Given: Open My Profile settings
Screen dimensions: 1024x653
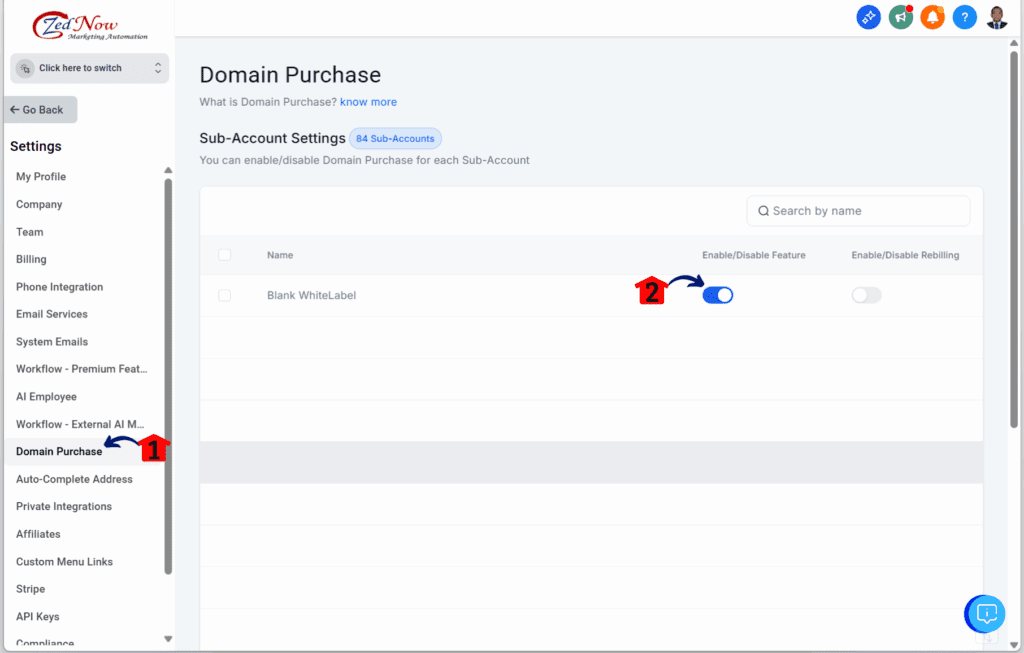Looking at the screenshot, I should [x=40, y=176].
